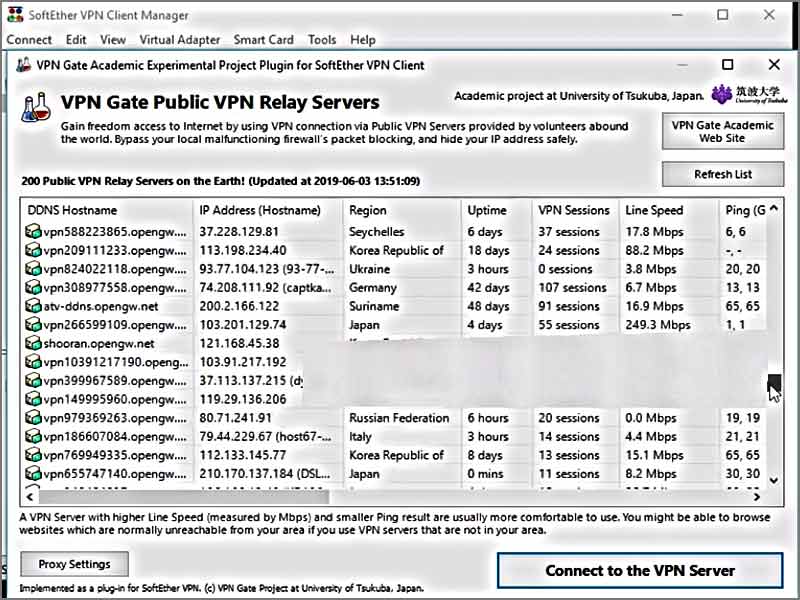This screenshot has width=800, height=600.
Task: Maximize the VPN Gate plugin dialog
Action: click(728, 64)
